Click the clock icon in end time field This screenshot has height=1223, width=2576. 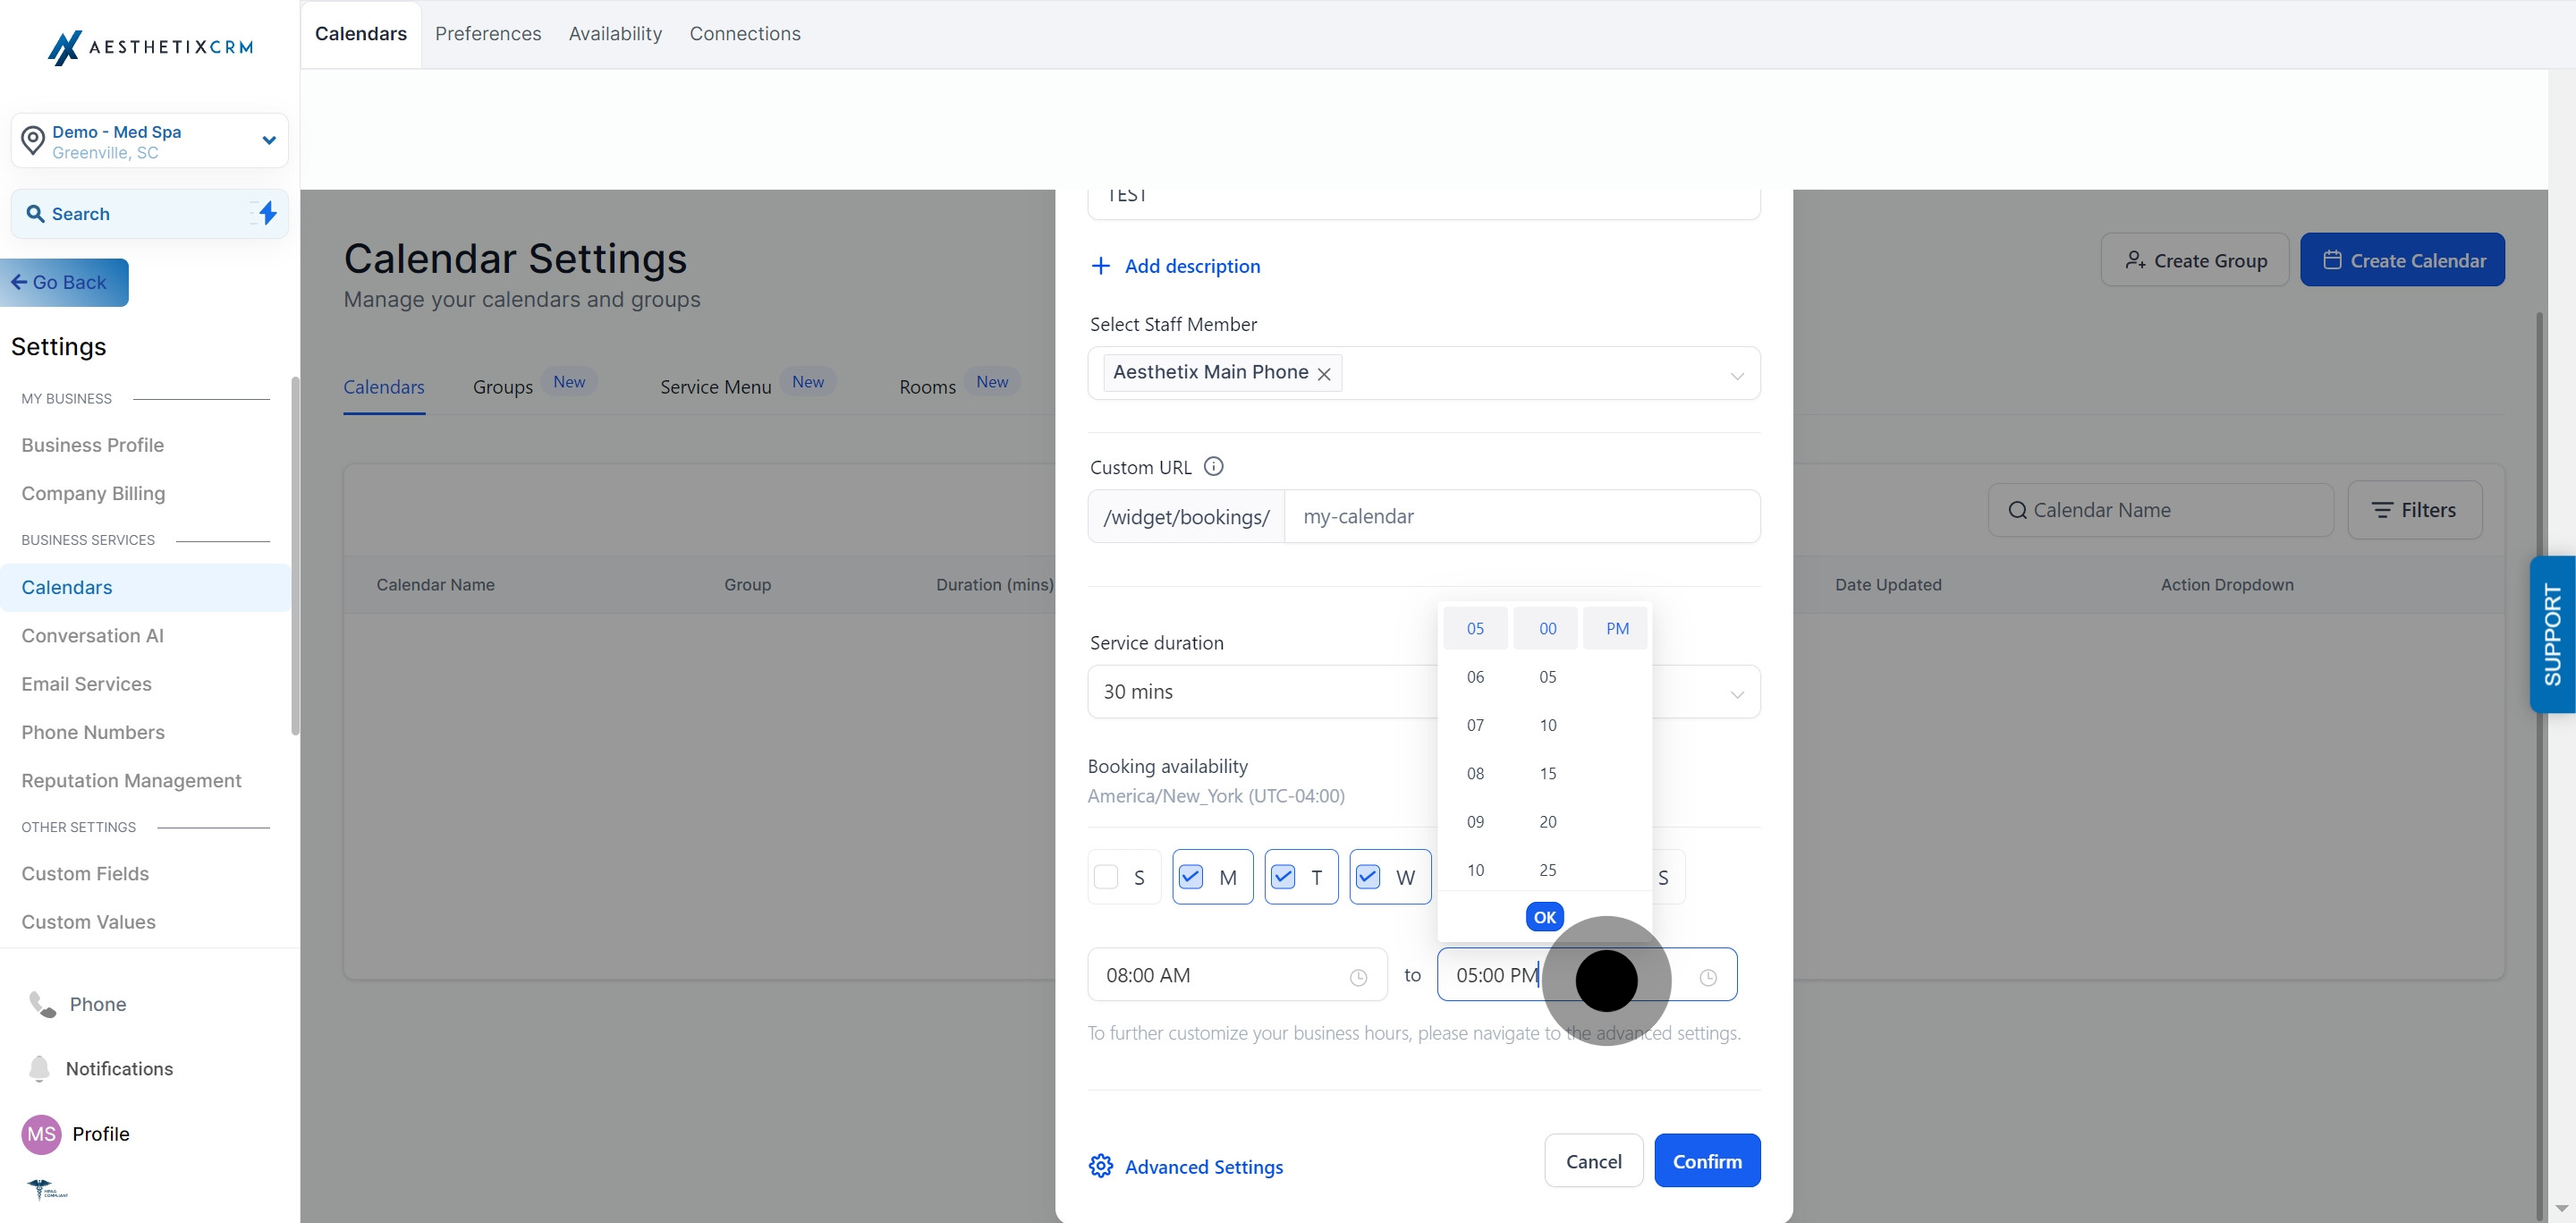point(1708,977)
